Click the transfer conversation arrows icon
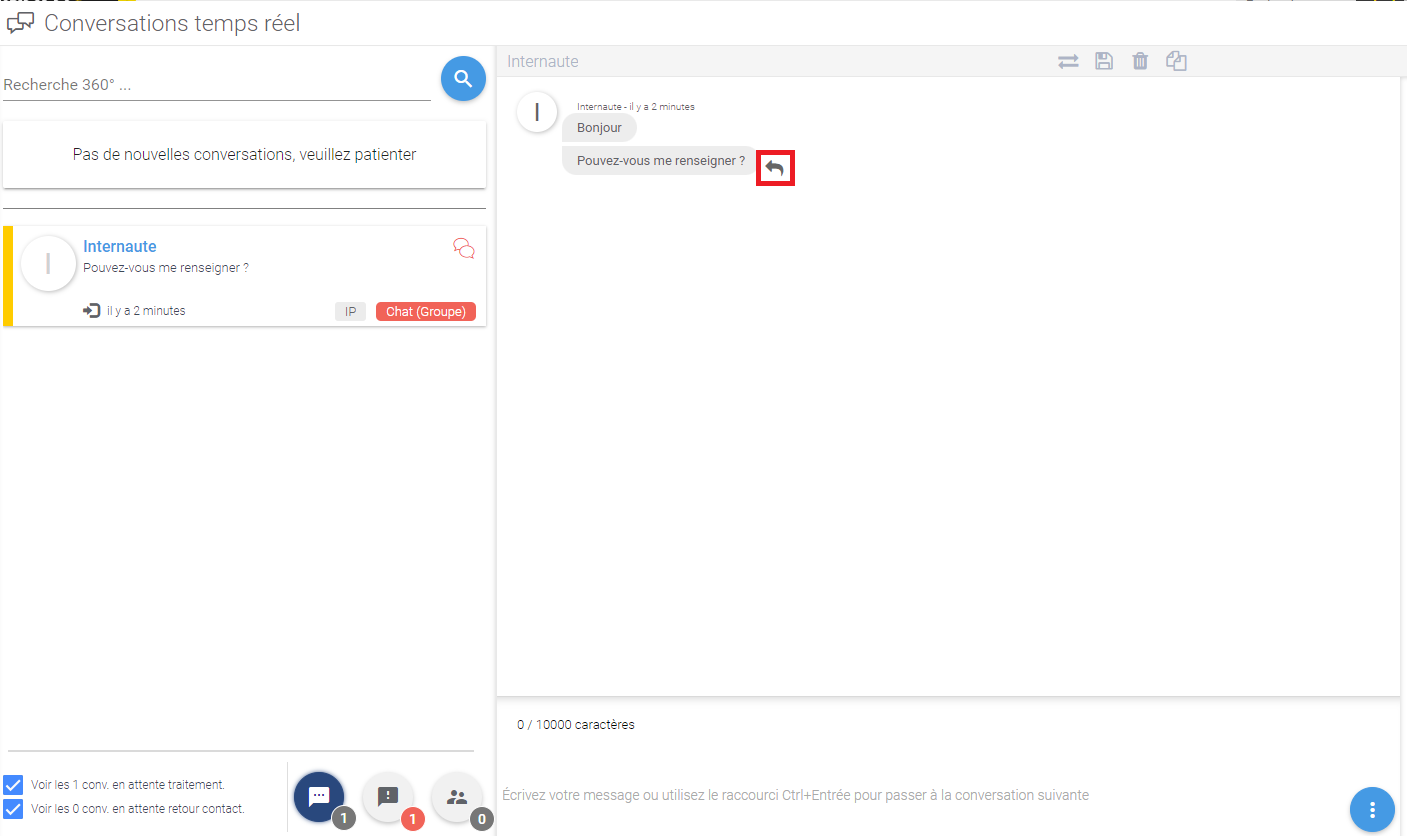Viewport: 1407px width, 836px height. 1068,62
